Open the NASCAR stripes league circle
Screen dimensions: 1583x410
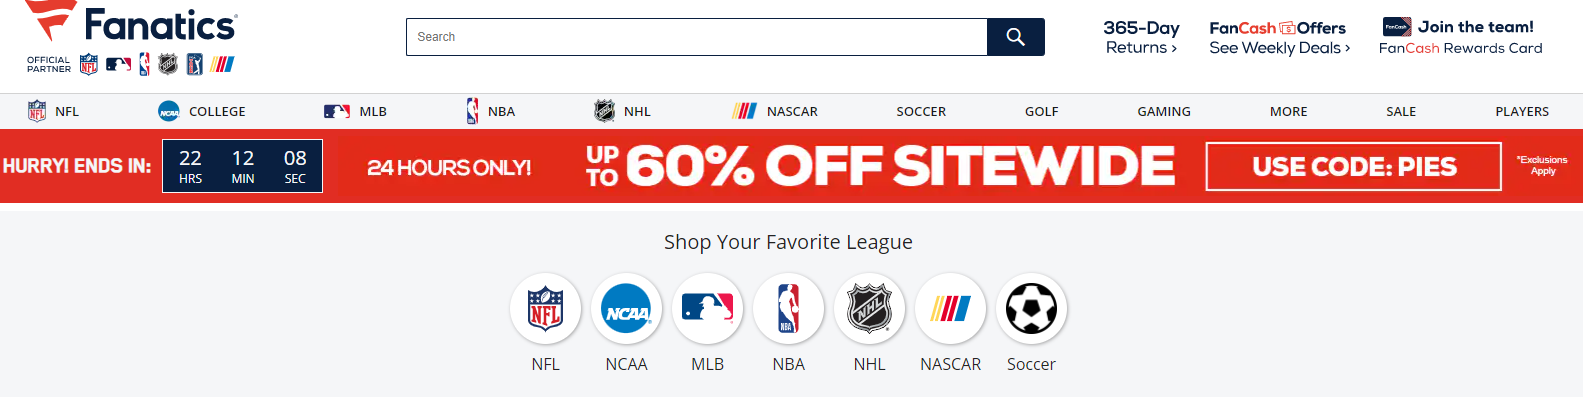point(951,309)
